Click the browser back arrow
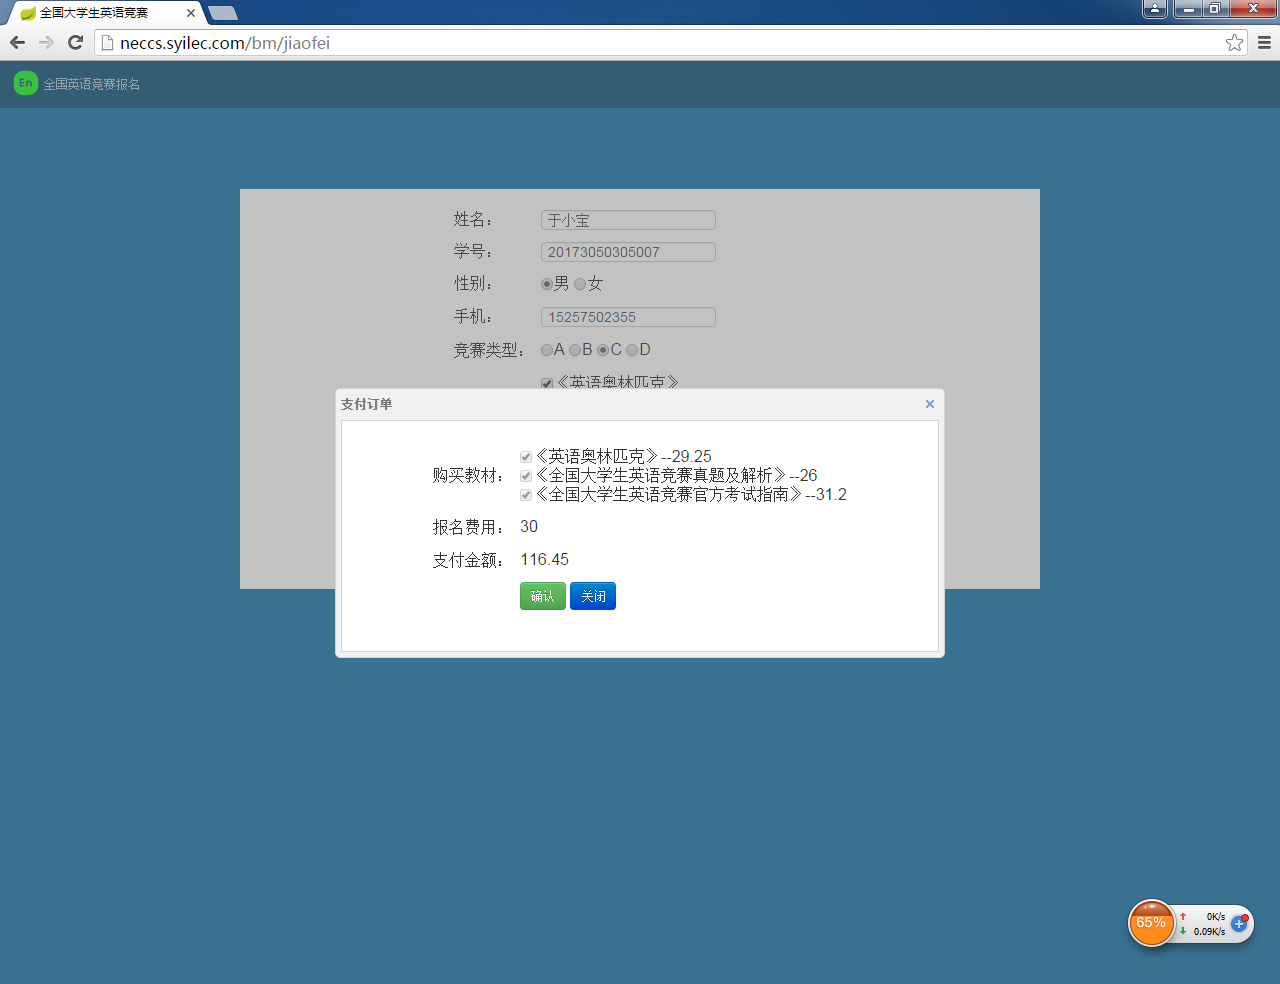This screenshot has height=984, width=1280. [x=17, y=42]
